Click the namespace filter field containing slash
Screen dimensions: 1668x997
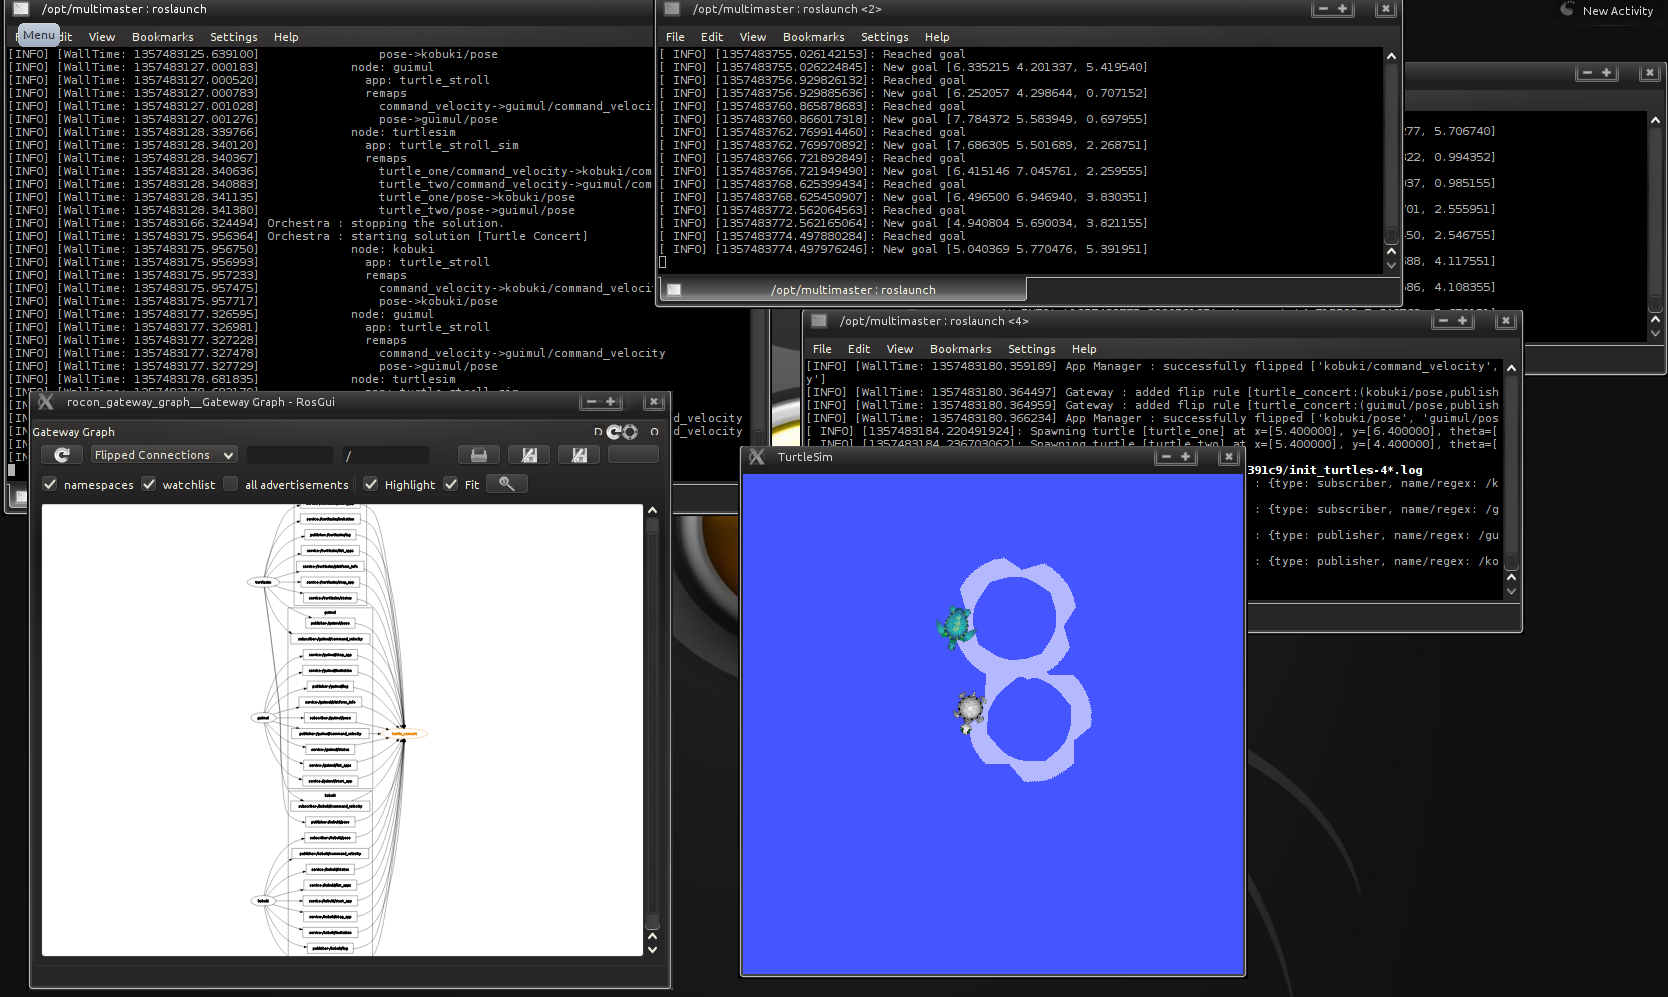pos(385,455)
